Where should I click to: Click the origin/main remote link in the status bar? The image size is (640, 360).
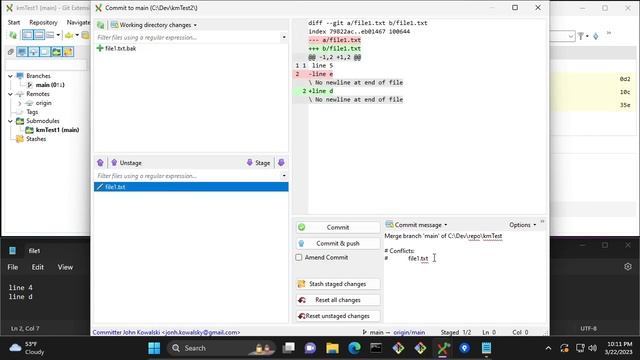[409, 332]
